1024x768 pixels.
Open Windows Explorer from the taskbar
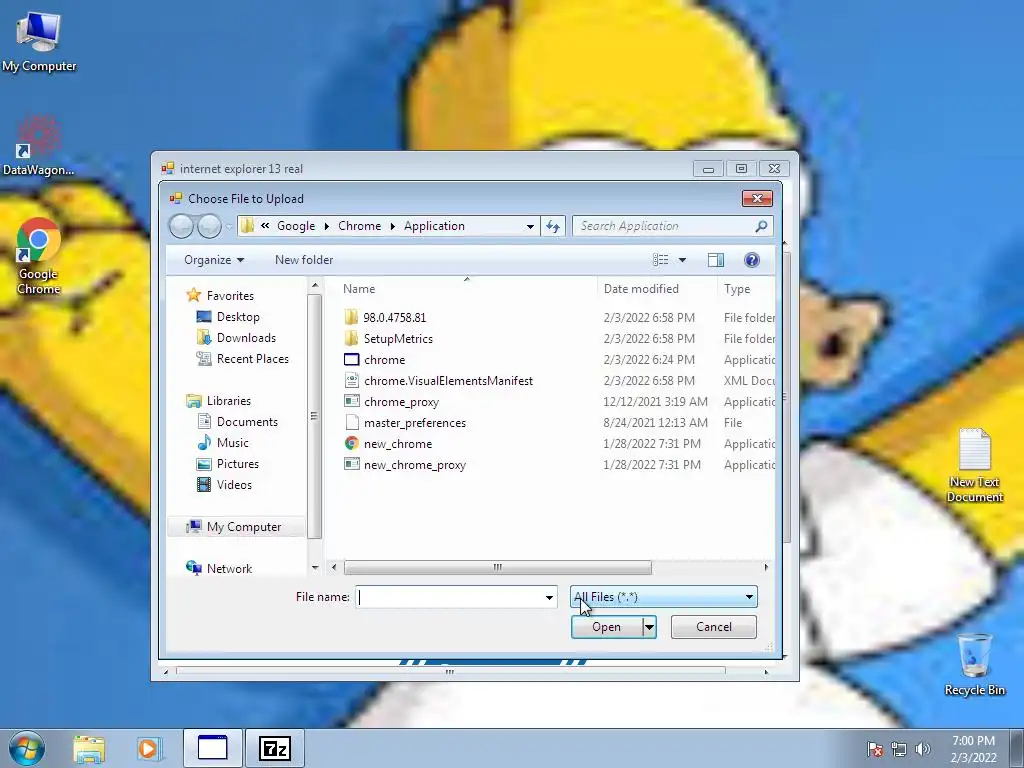pos(89,749)
